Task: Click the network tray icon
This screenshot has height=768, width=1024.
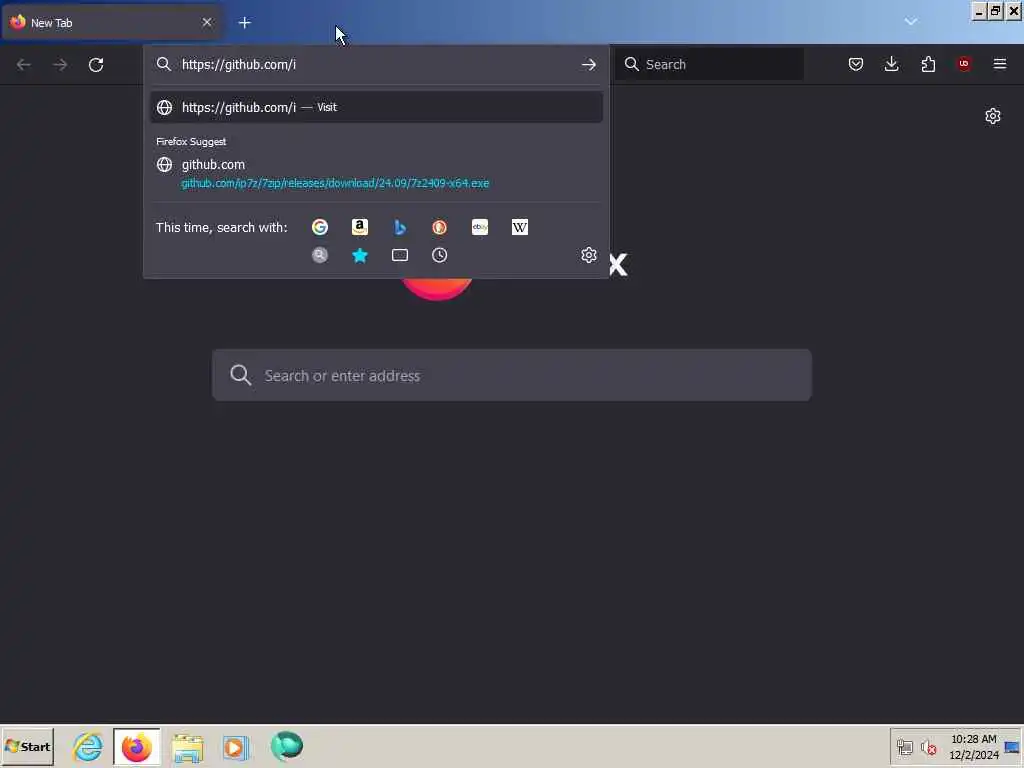Action: click(904, 747)
